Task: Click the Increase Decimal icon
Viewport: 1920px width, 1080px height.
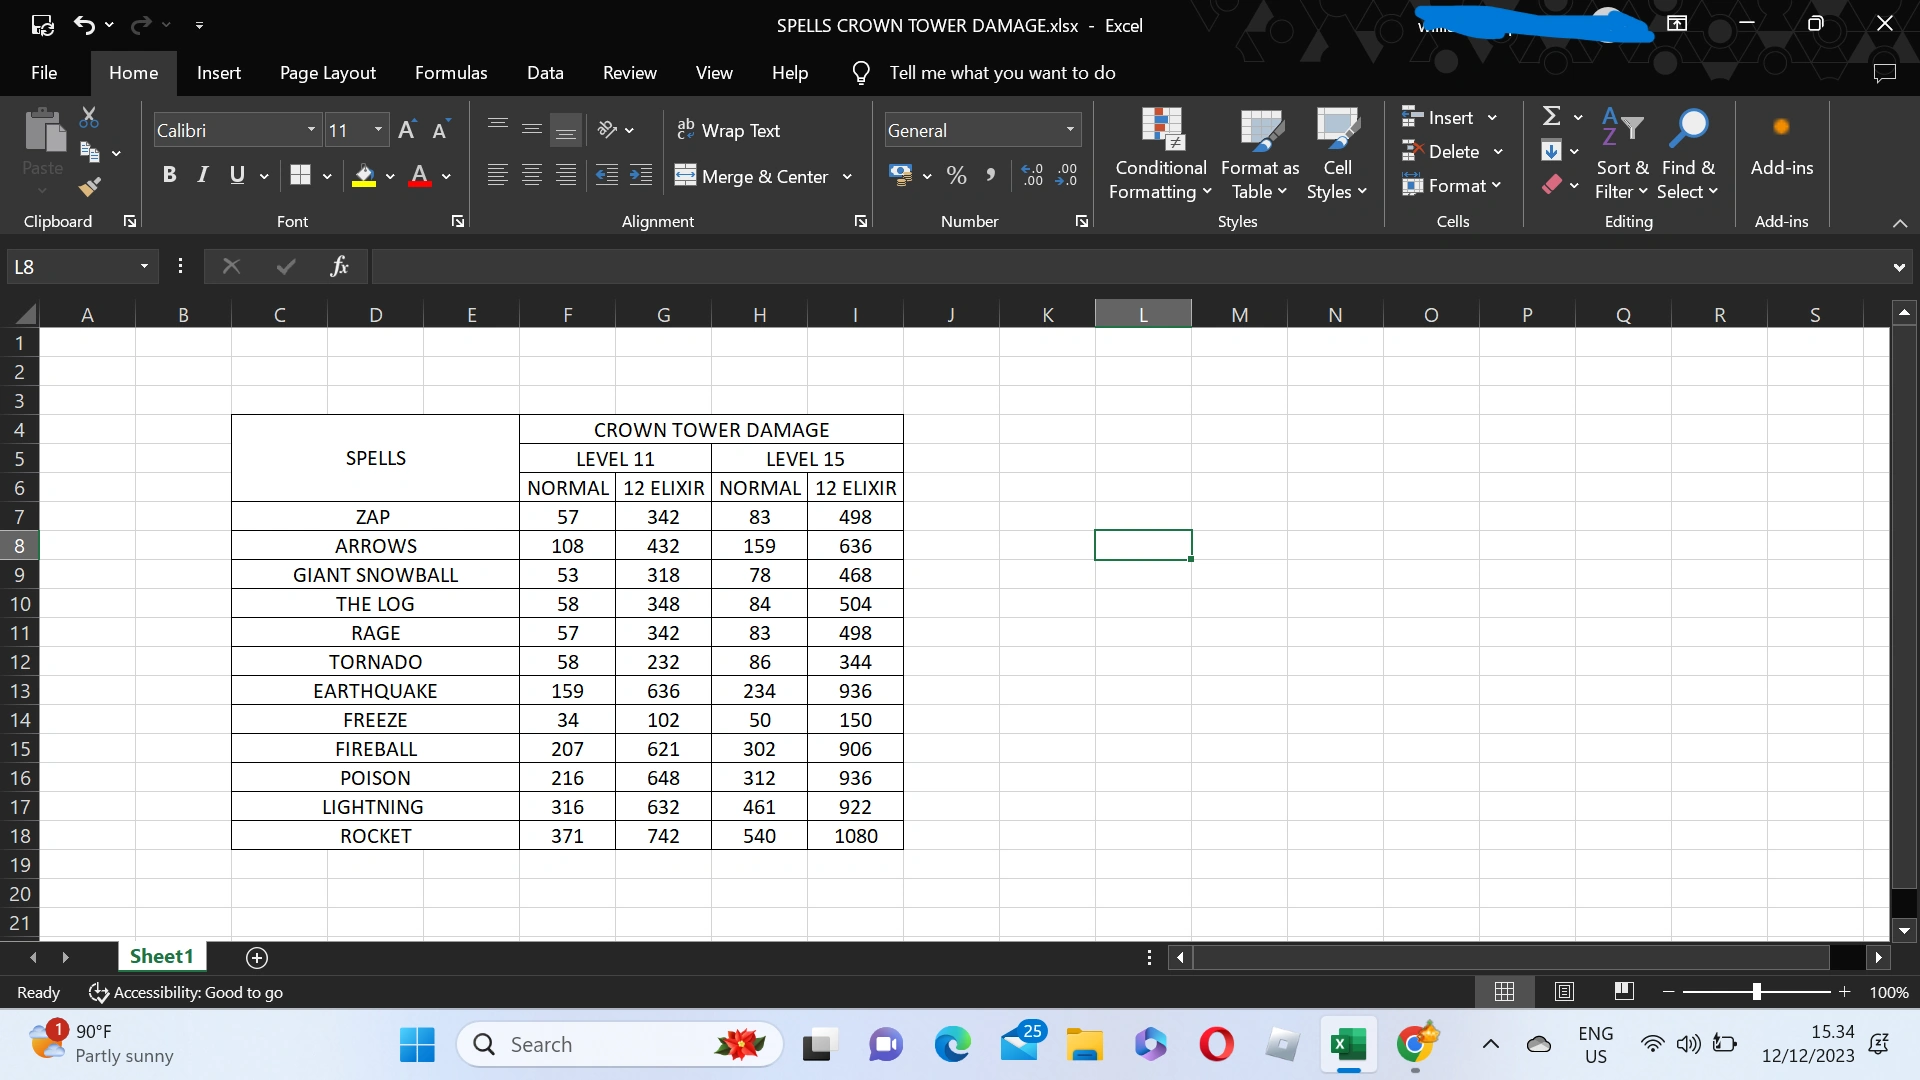Action: [1033, 176]
